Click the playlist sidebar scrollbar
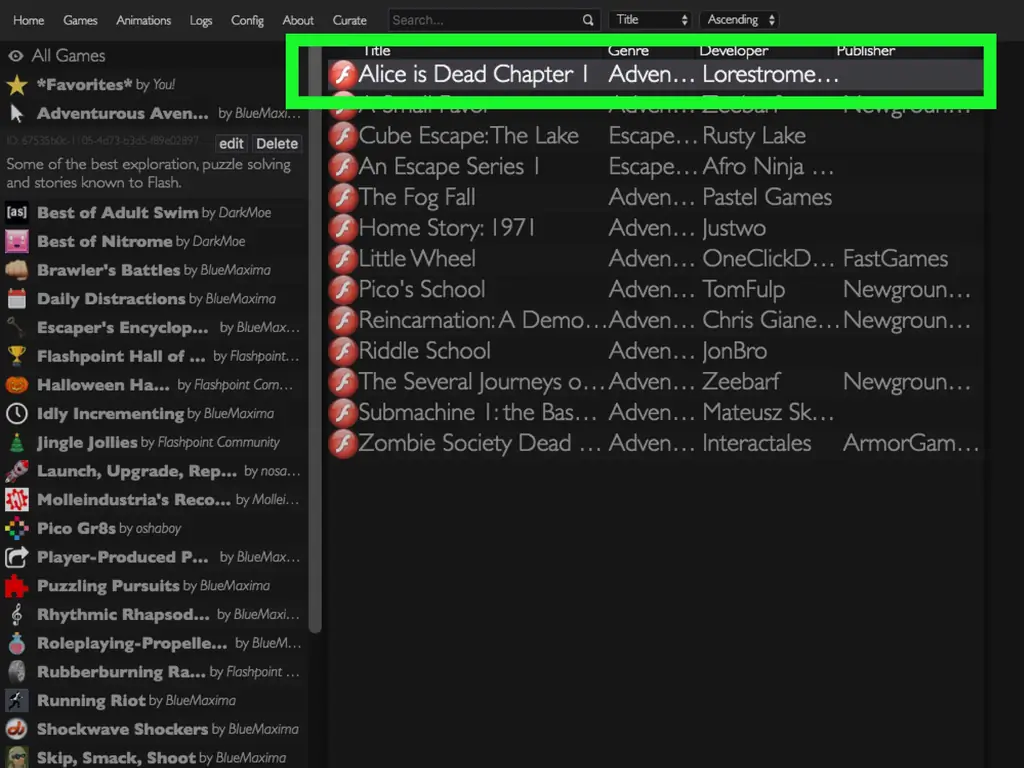Viewport: 1024px width, 768px height. click(315, 340)
